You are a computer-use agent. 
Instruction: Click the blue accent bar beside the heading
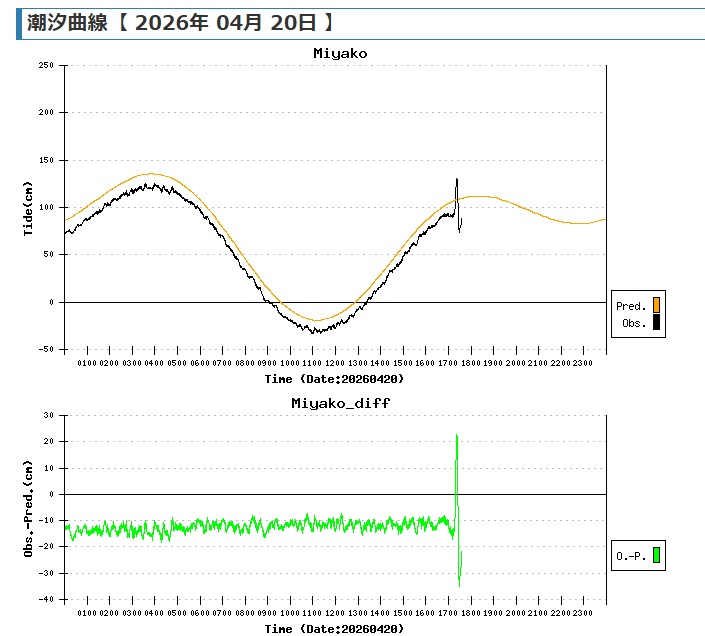pos(20,24)
